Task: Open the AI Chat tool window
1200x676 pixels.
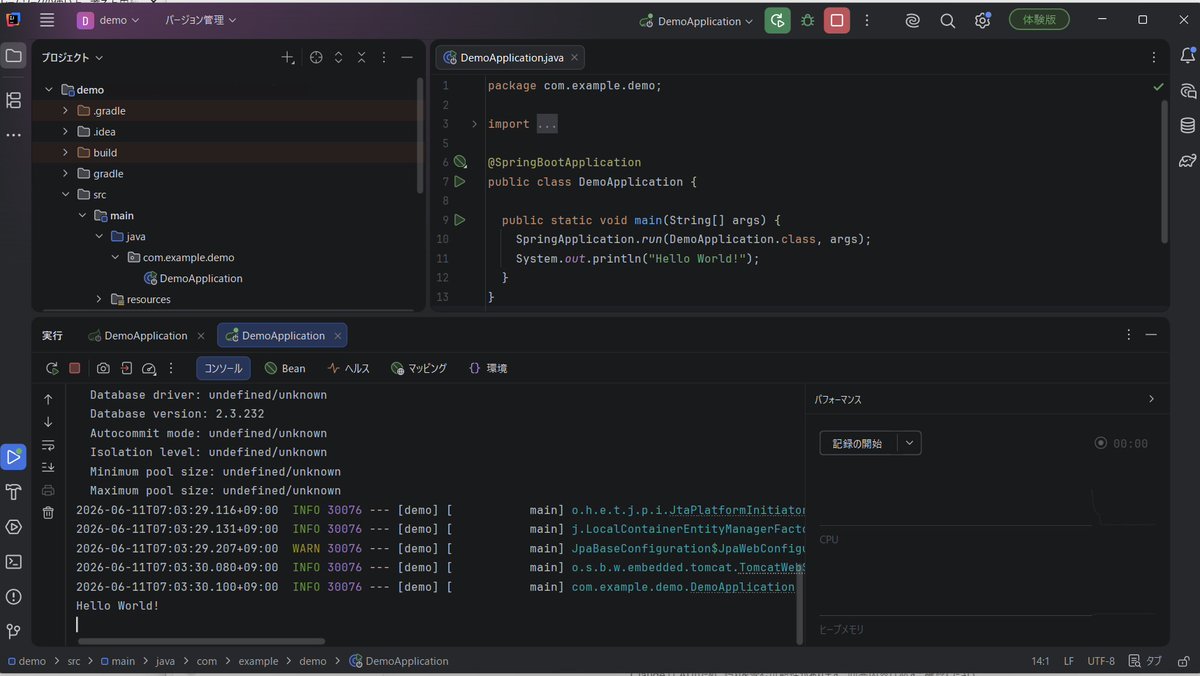Action: coord(1188,91)
